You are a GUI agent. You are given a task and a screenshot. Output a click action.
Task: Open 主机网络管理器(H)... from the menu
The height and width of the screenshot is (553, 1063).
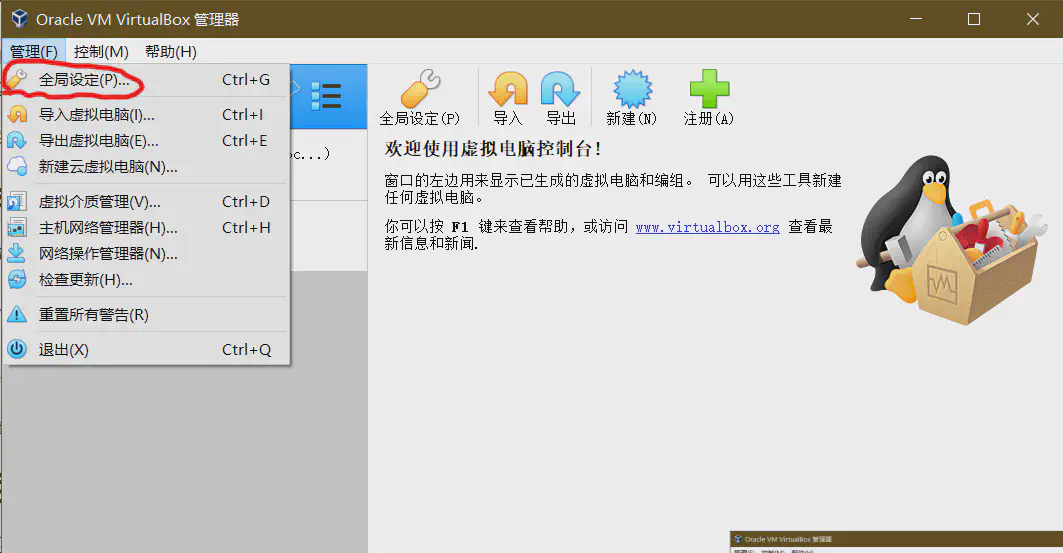[x=146, y=227]
